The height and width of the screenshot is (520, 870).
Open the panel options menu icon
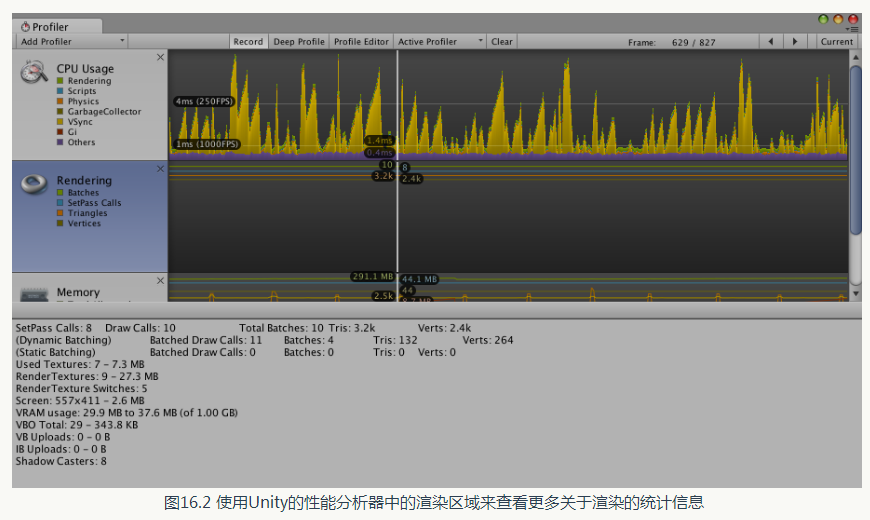852,29
